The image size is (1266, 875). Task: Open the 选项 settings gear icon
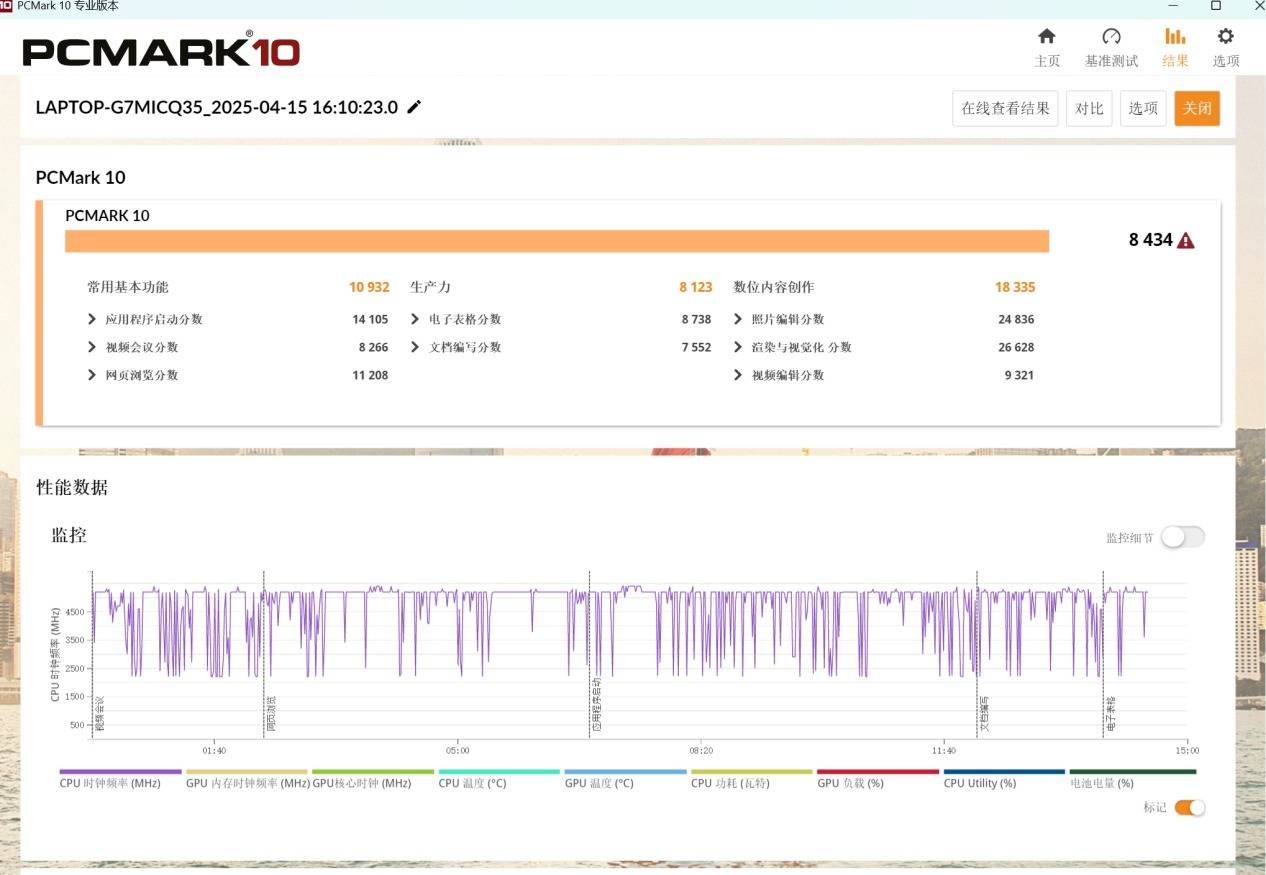pos(1225,37)
